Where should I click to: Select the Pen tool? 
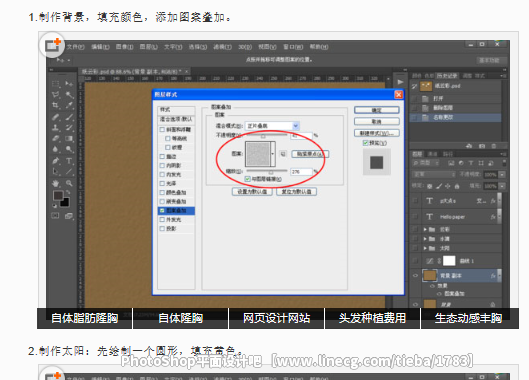[55, 161]
